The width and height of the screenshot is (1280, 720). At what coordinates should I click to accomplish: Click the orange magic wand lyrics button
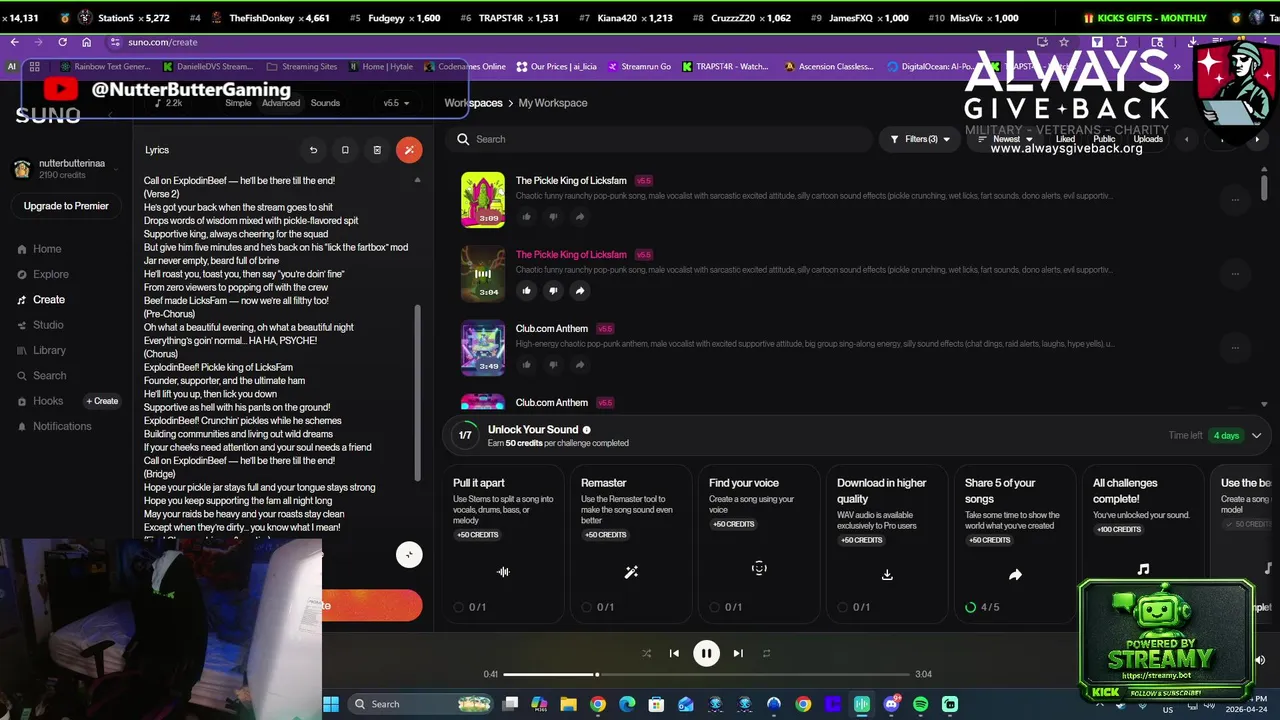tap(409, 150)
